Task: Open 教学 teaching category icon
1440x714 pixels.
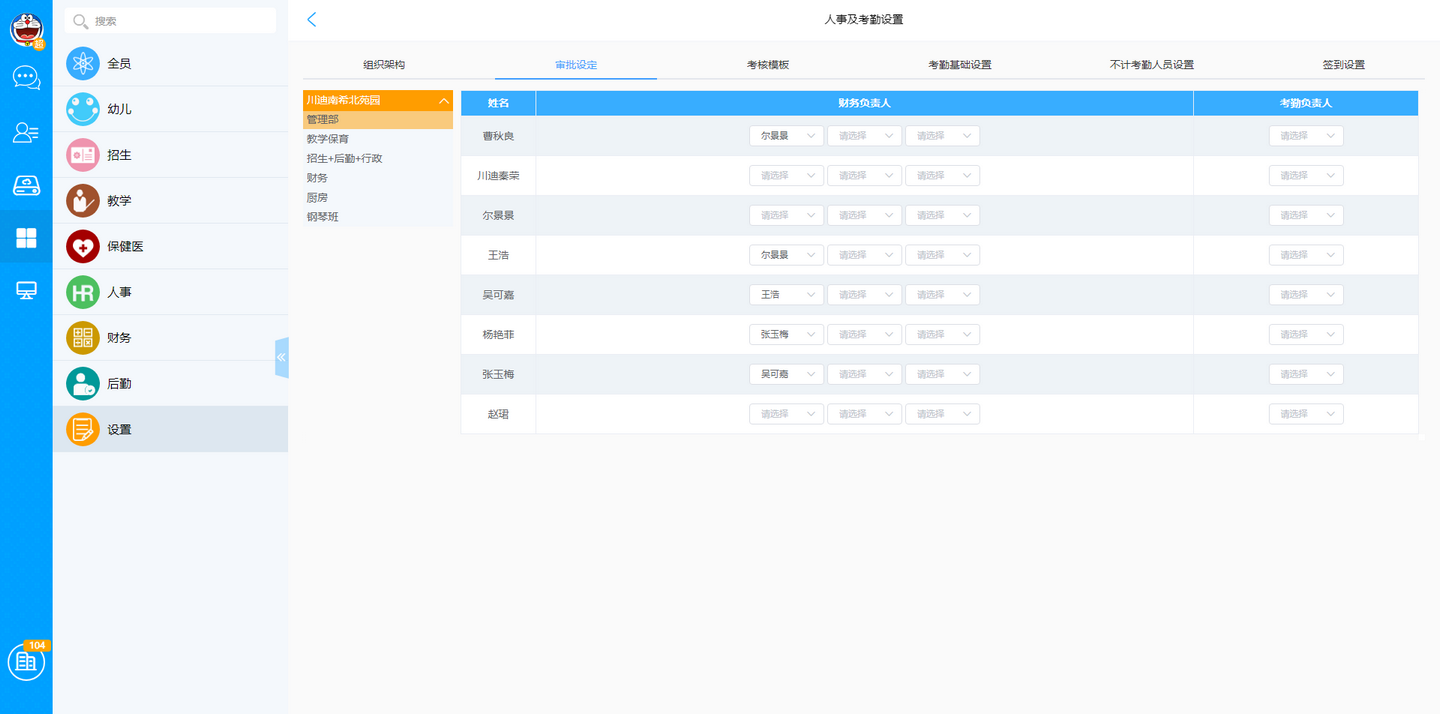Action: click(x=83, y=201)
